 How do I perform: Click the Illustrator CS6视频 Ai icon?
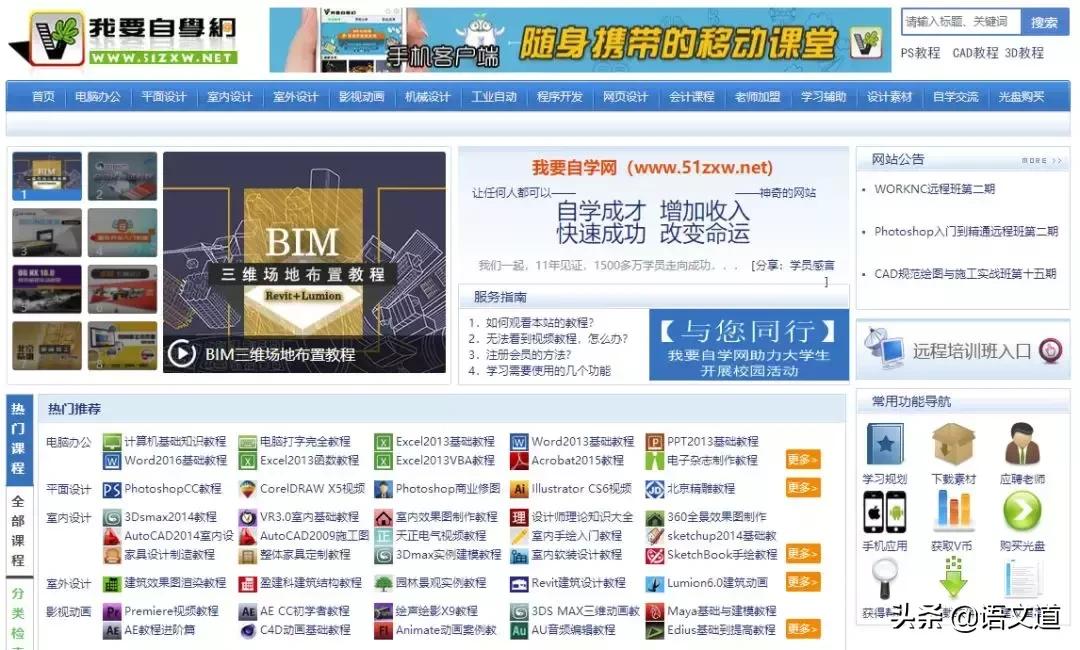click(518, 491)
